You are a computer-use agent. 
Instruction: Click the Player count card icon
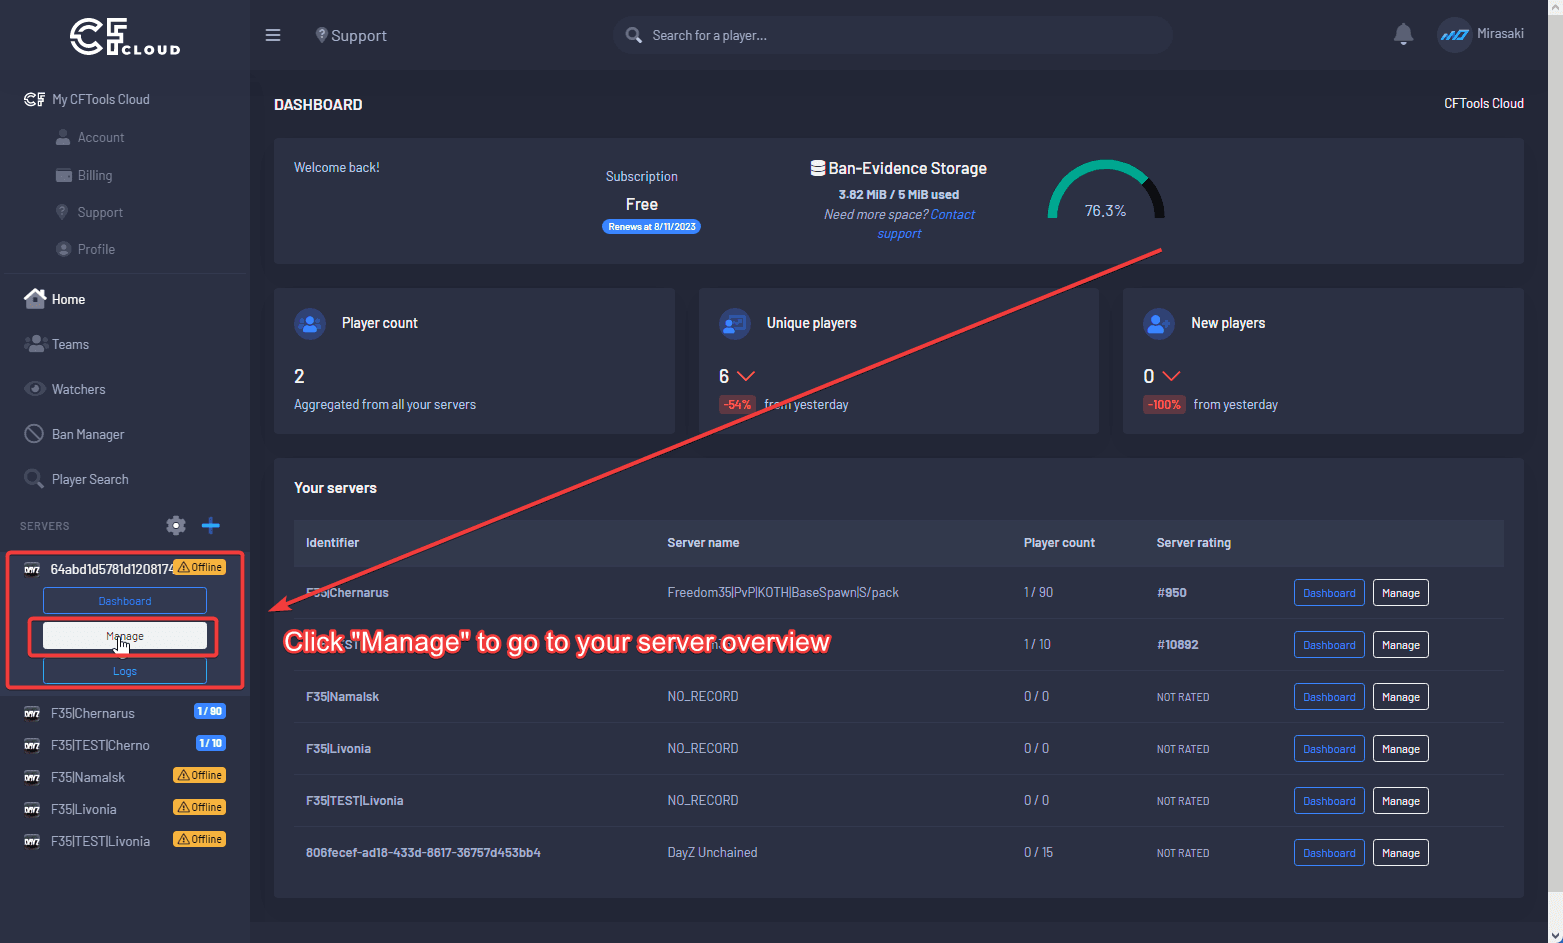310,323
